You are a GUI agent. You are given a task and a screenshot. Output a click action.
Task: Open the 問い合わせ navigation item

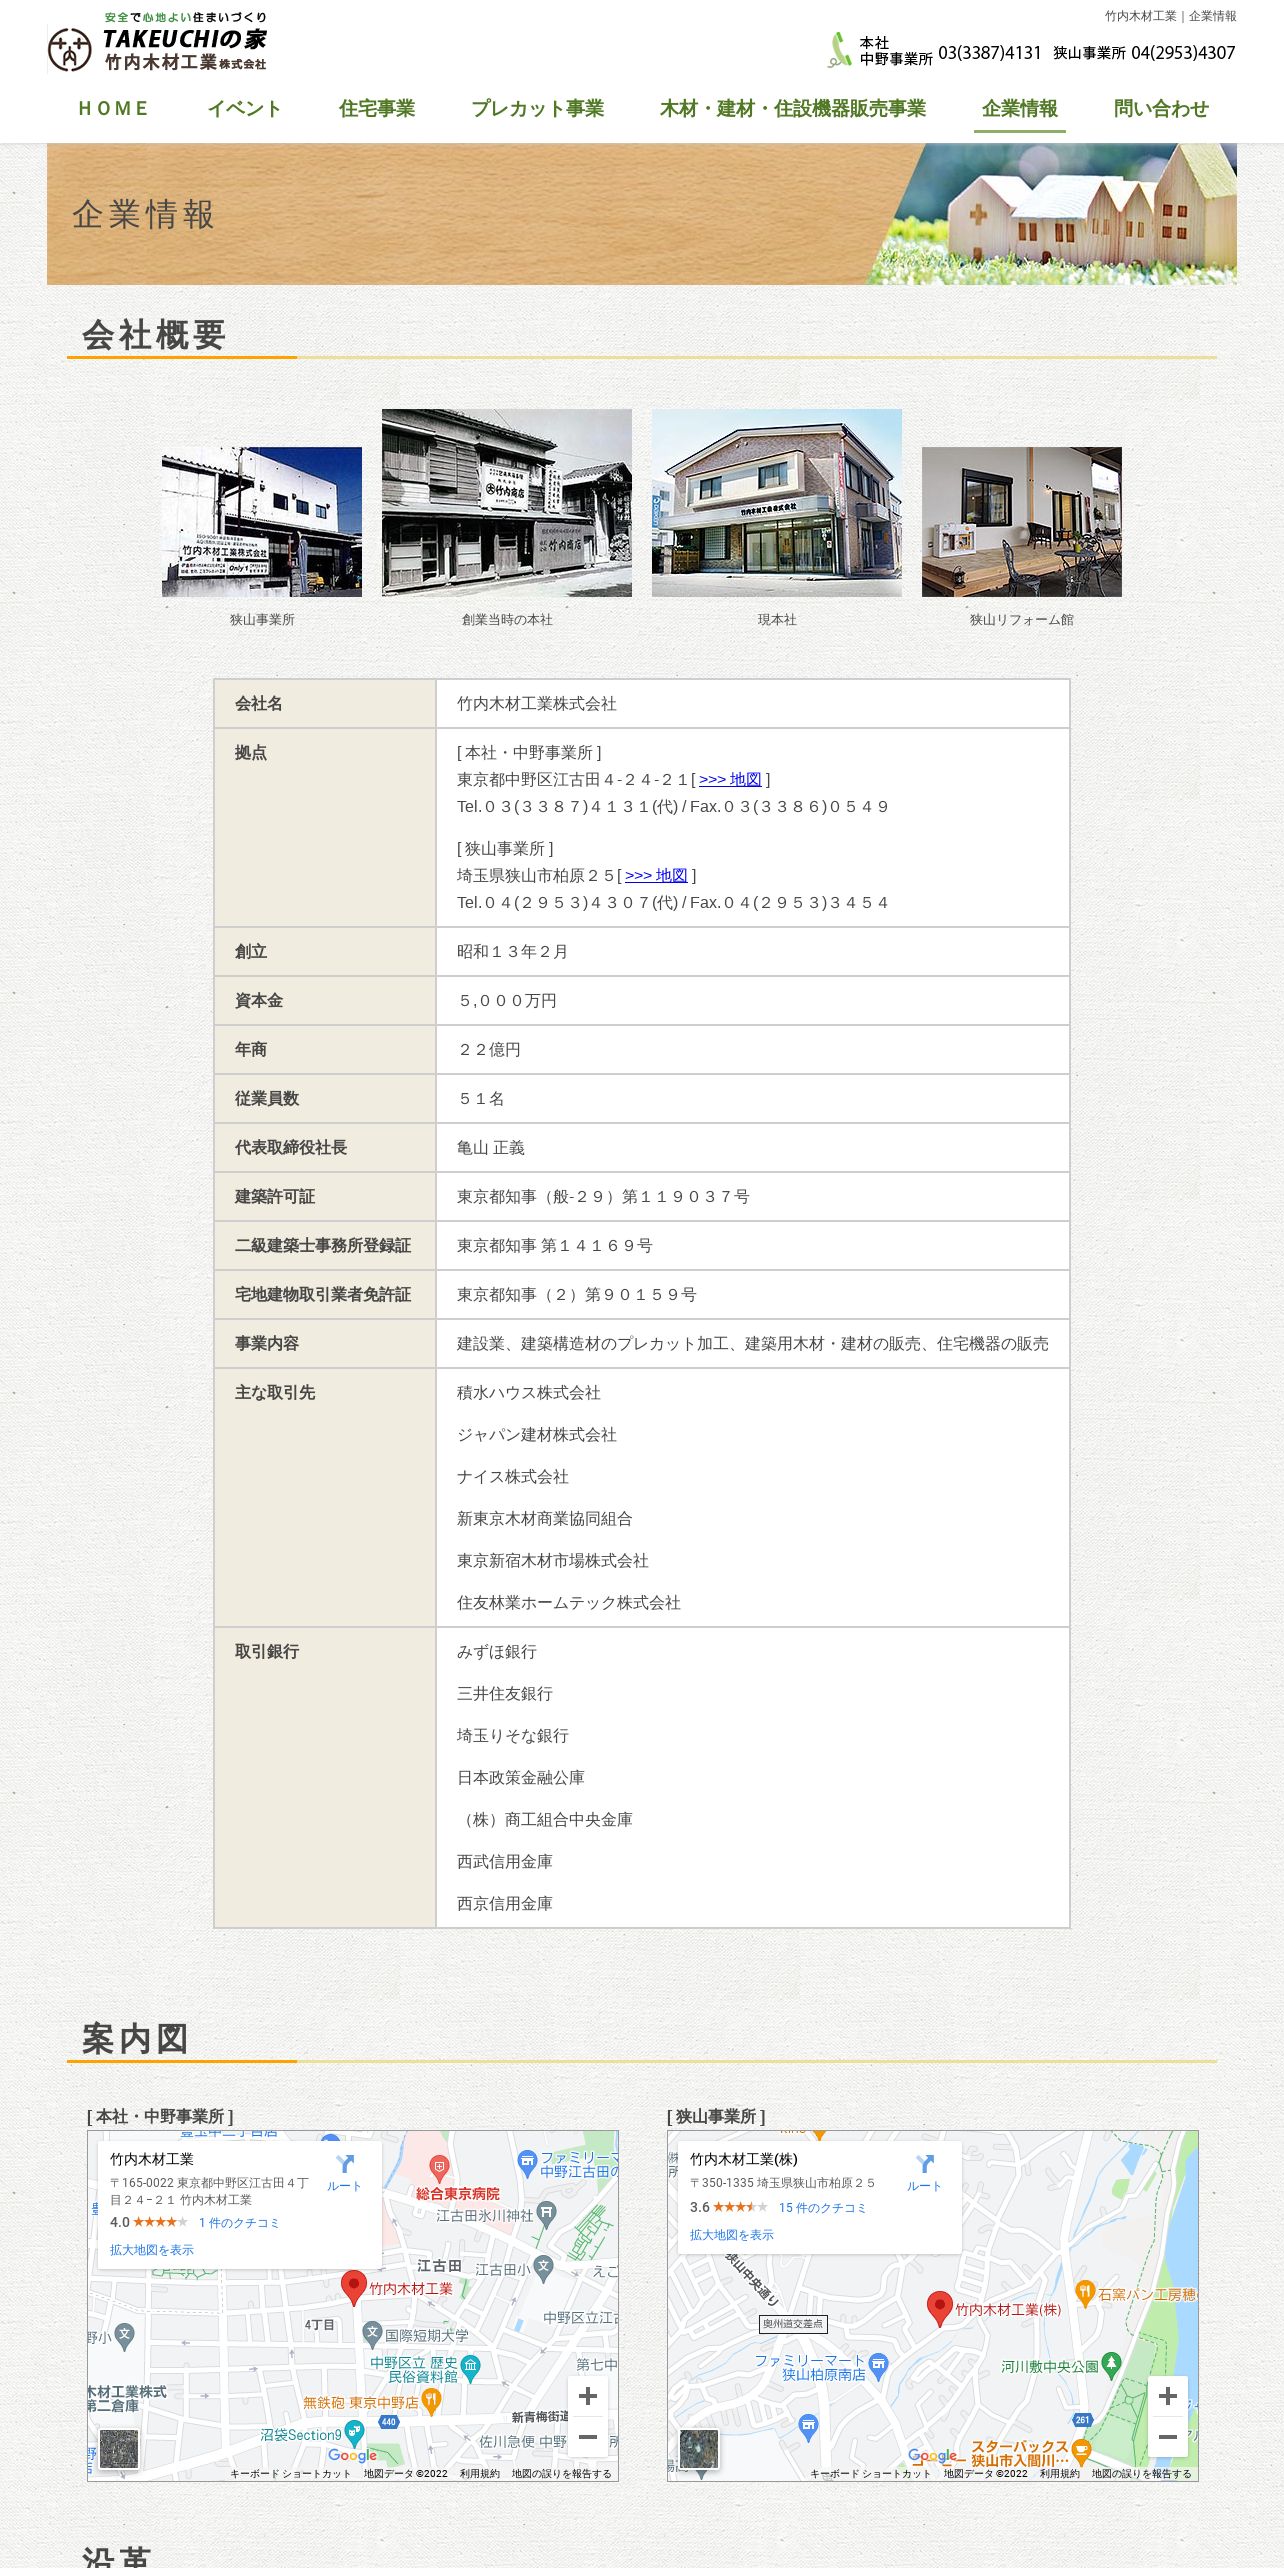coord(1161,109)
